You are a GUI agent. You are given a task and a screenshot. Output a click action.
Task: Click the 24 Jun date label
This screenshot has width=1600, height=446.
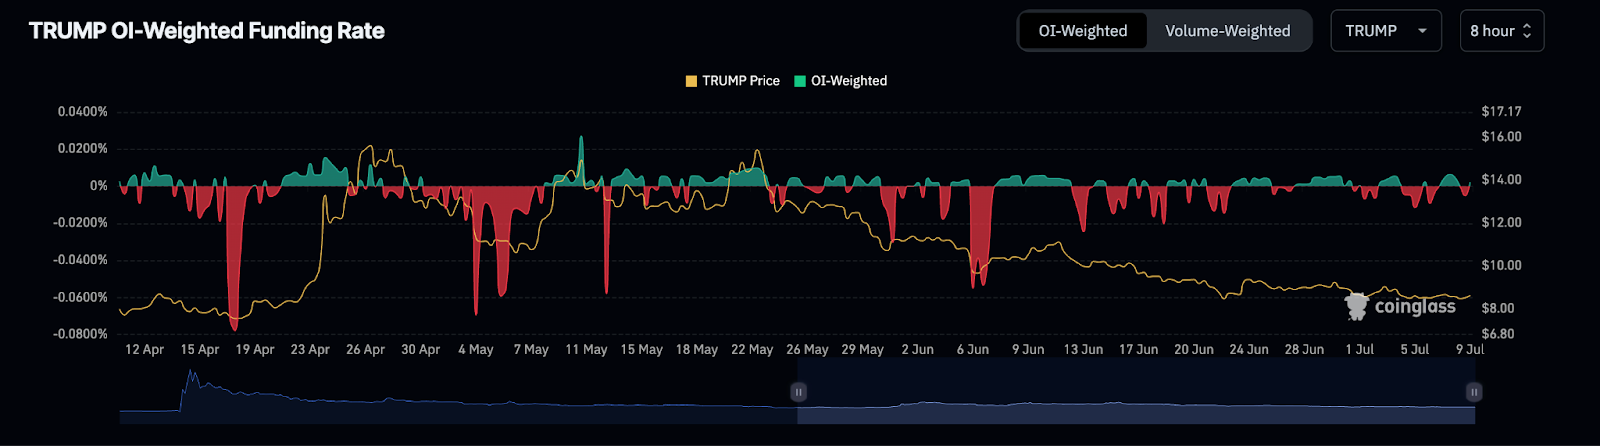coord(1249,349)
